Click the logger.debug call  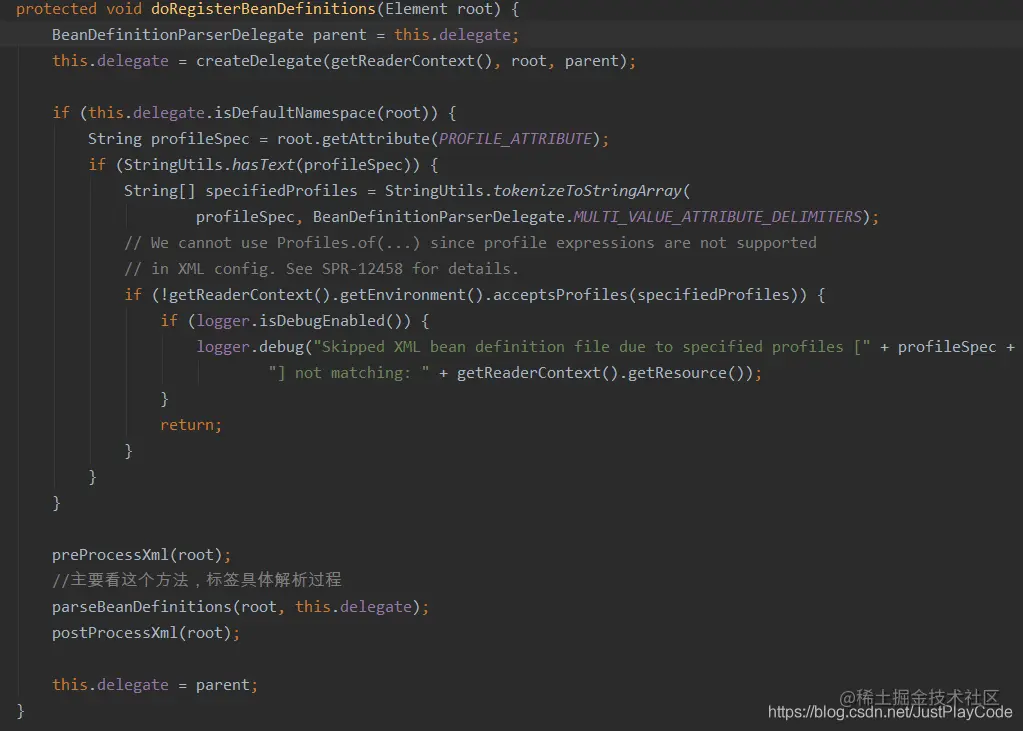point(251,347)
